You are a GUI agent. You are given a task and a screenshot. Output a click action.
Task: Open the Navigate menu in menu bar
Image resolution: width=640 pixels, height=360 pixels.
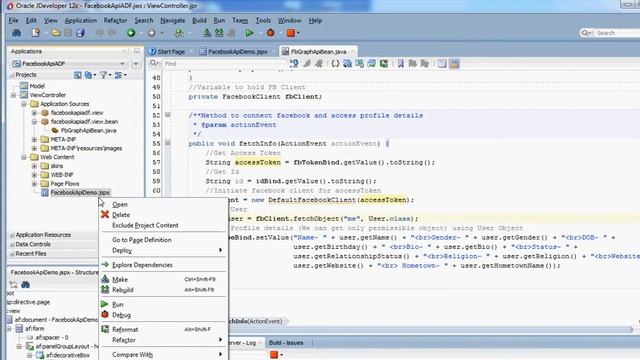coord(172,20)
